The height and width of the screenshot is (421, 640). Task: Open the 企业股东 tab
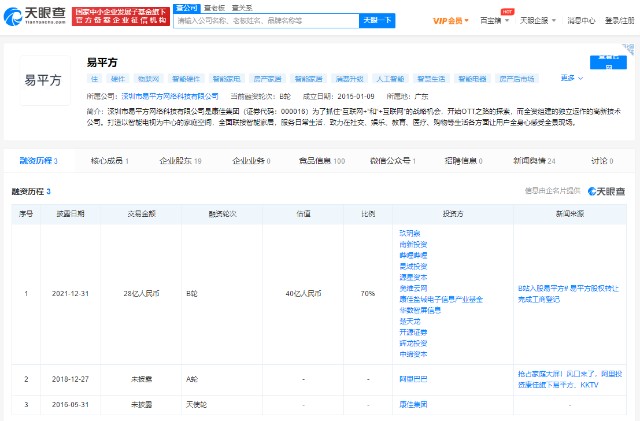[180, 160]
